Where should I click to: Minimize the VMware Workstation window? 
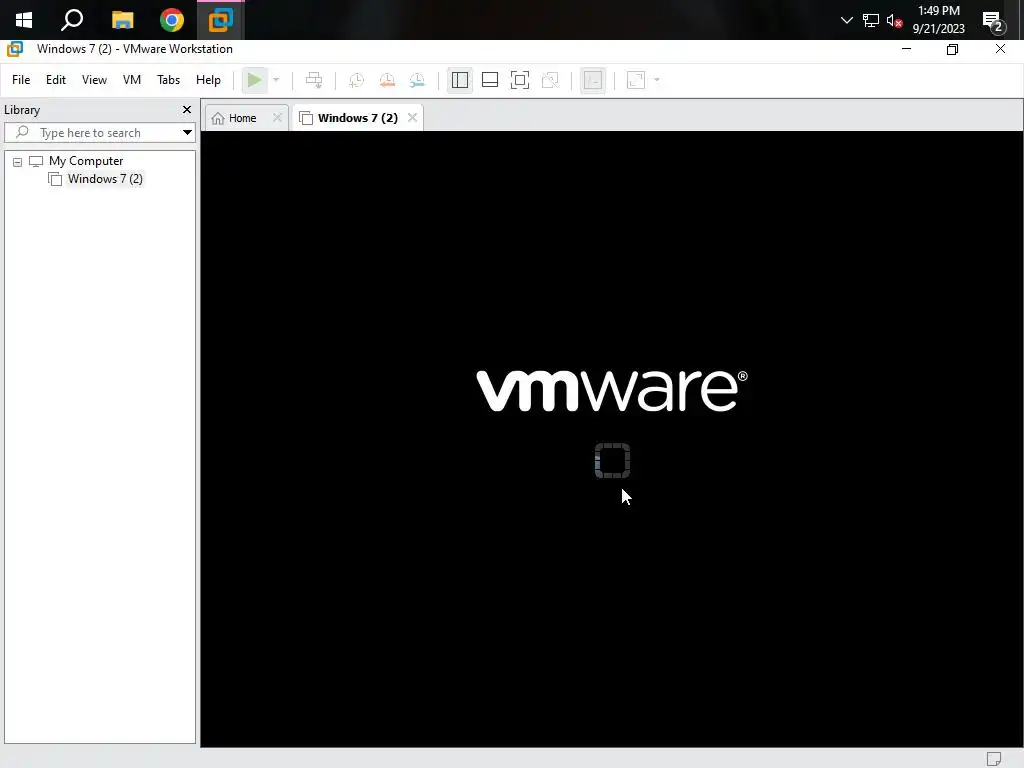(x=906, y=49)
